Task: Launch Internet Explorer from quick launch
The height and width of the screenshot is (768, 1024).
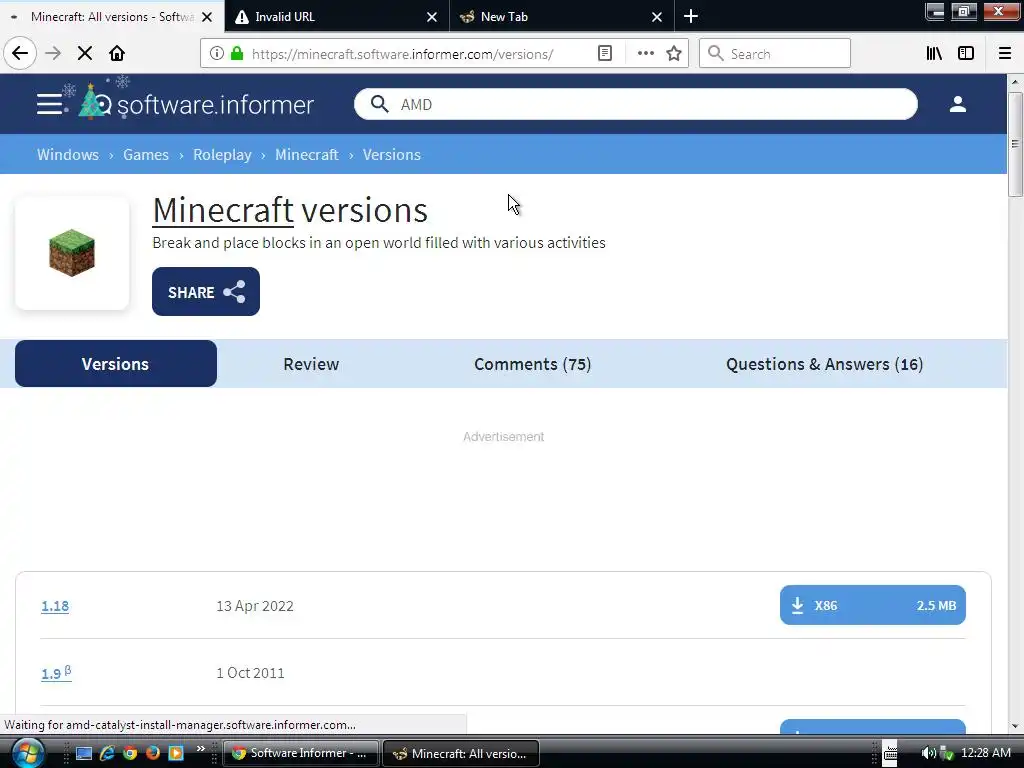Action: (107, 753)
